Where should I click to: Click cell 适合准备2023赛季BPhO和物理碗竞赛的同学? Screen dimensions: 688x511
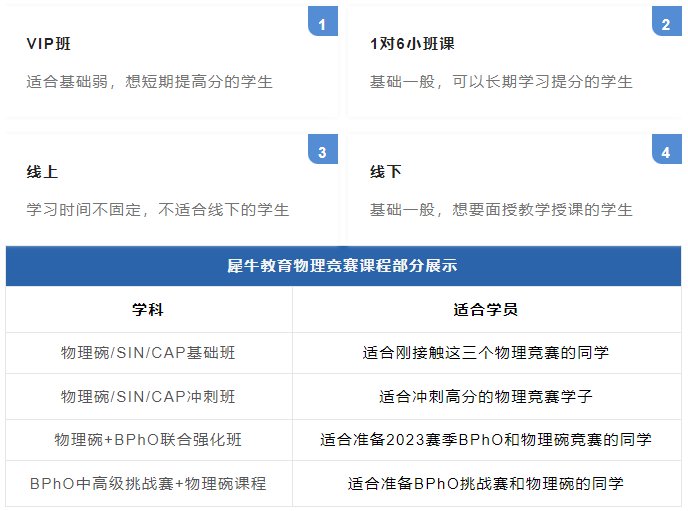(x=487, y=440)
